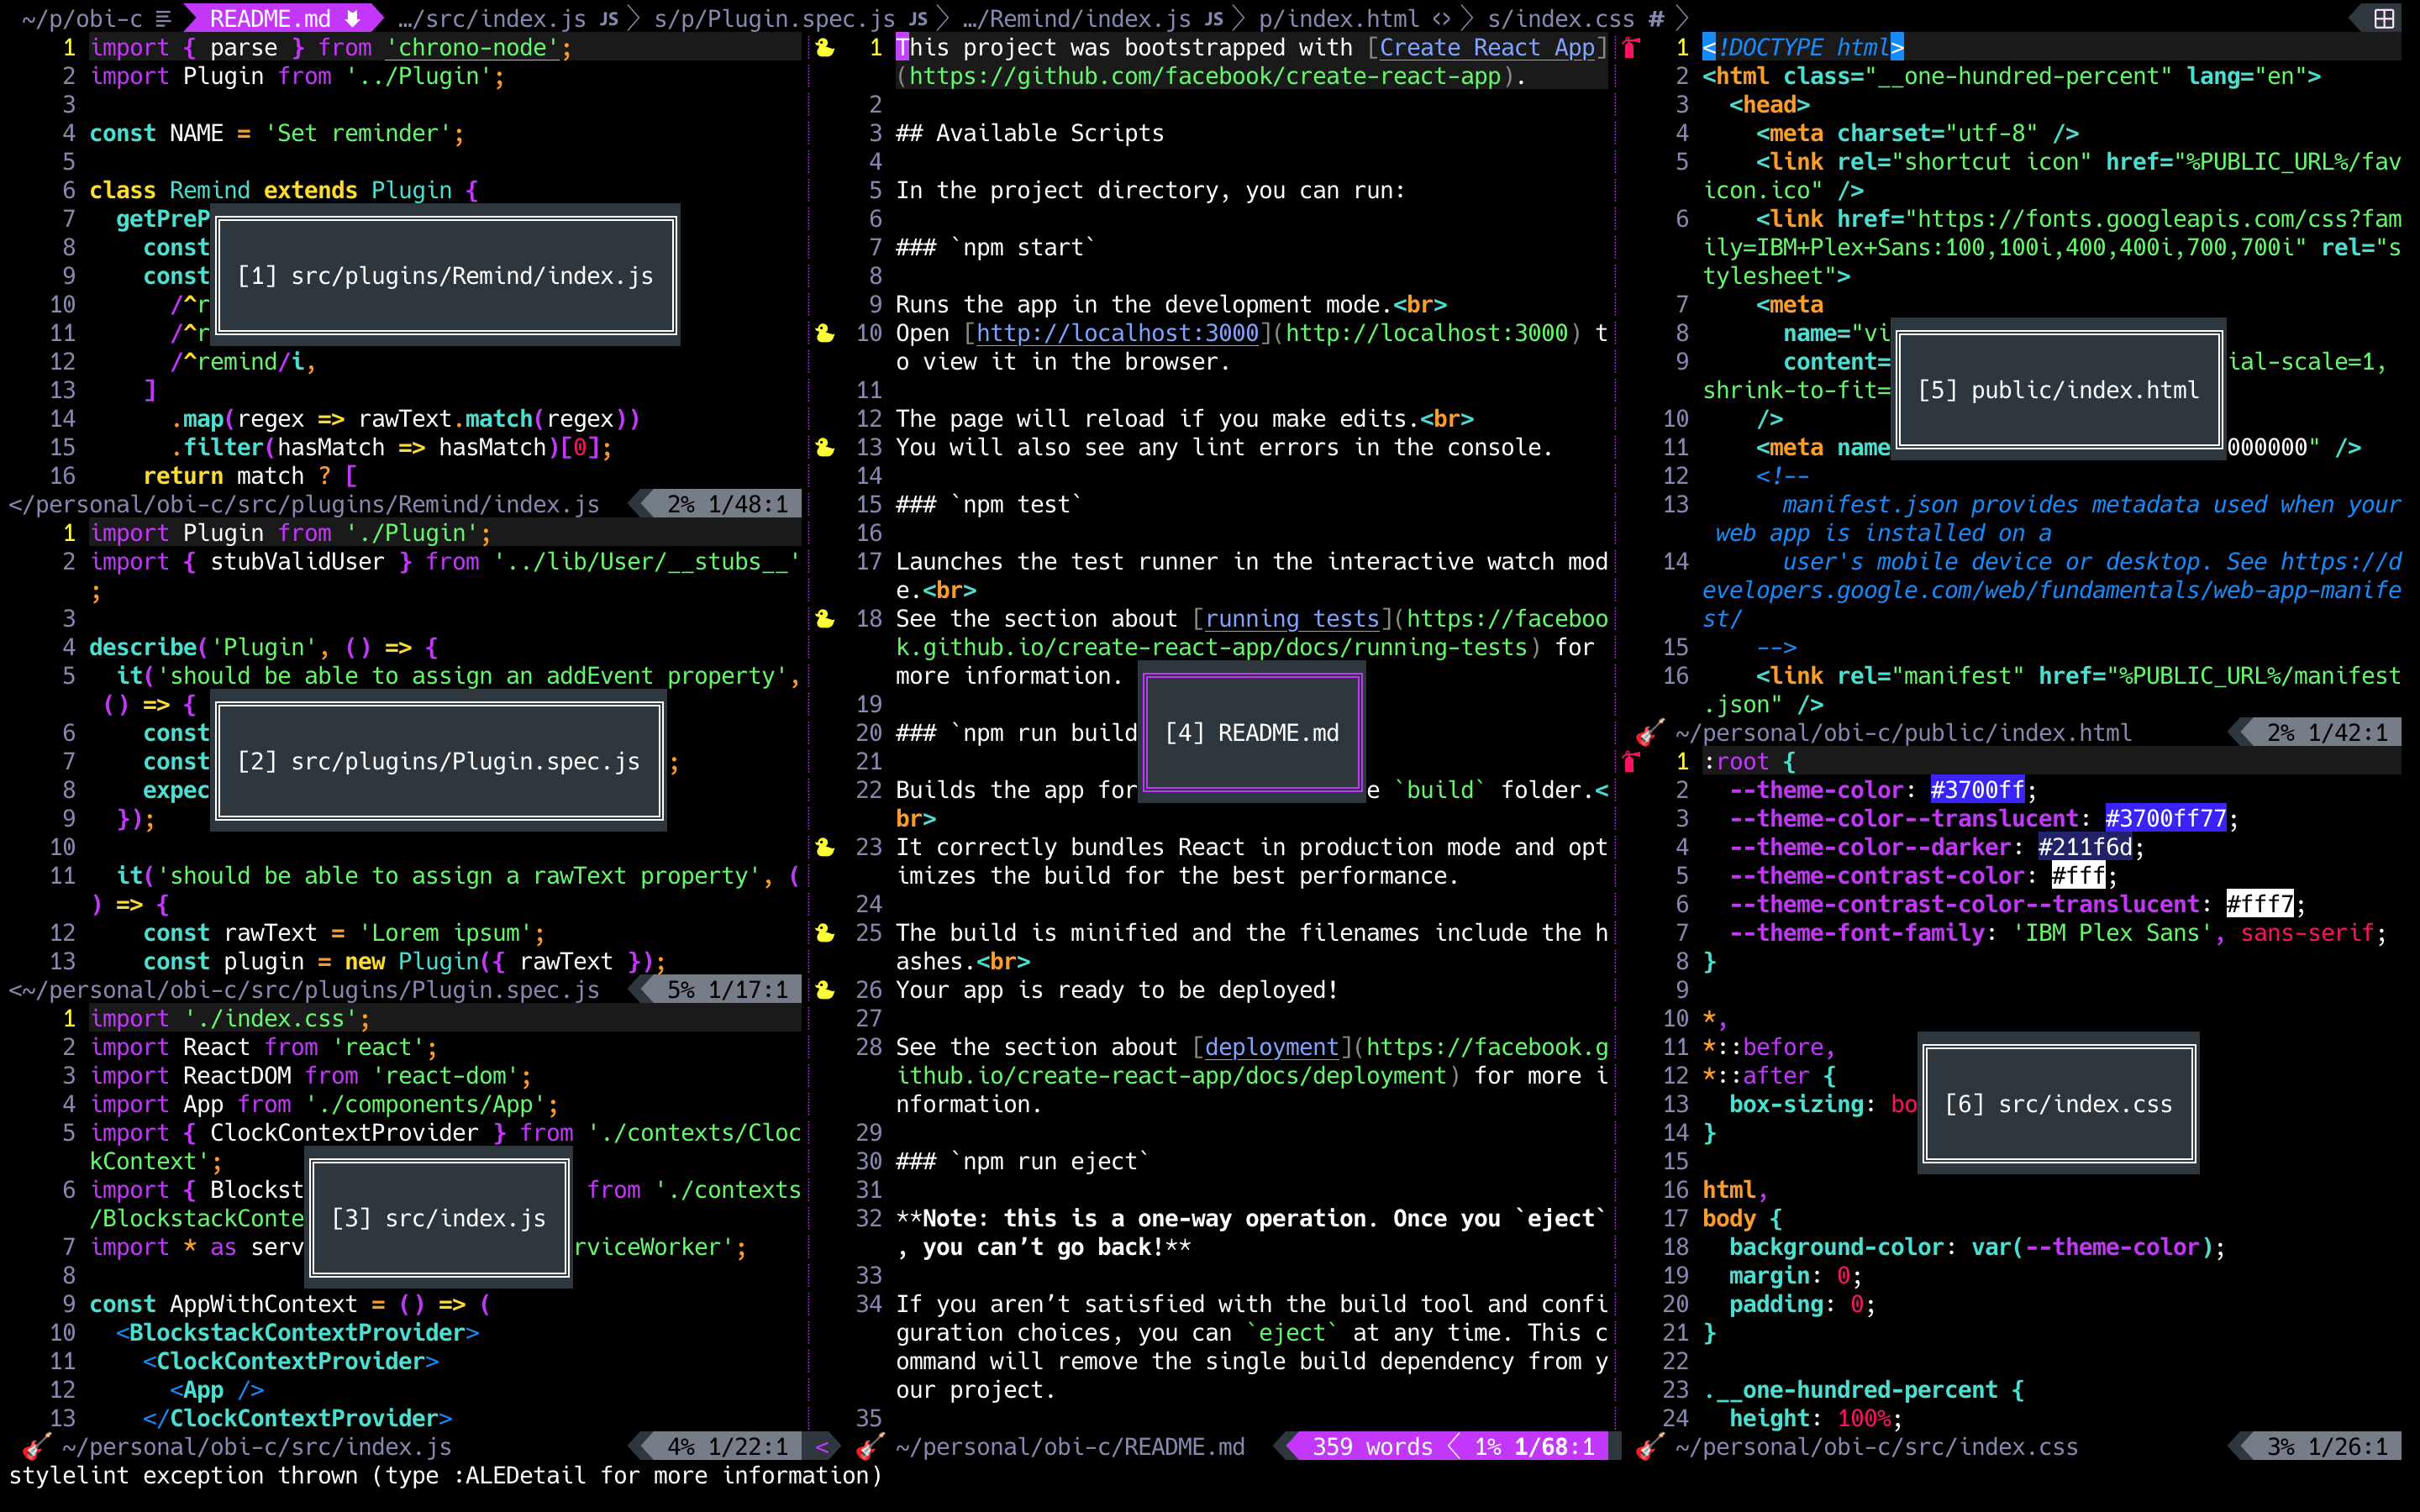Open the bracketed http://localhost:3000 link
This screenshot has height=1512, width=2420.
(x=1117, y=333)
